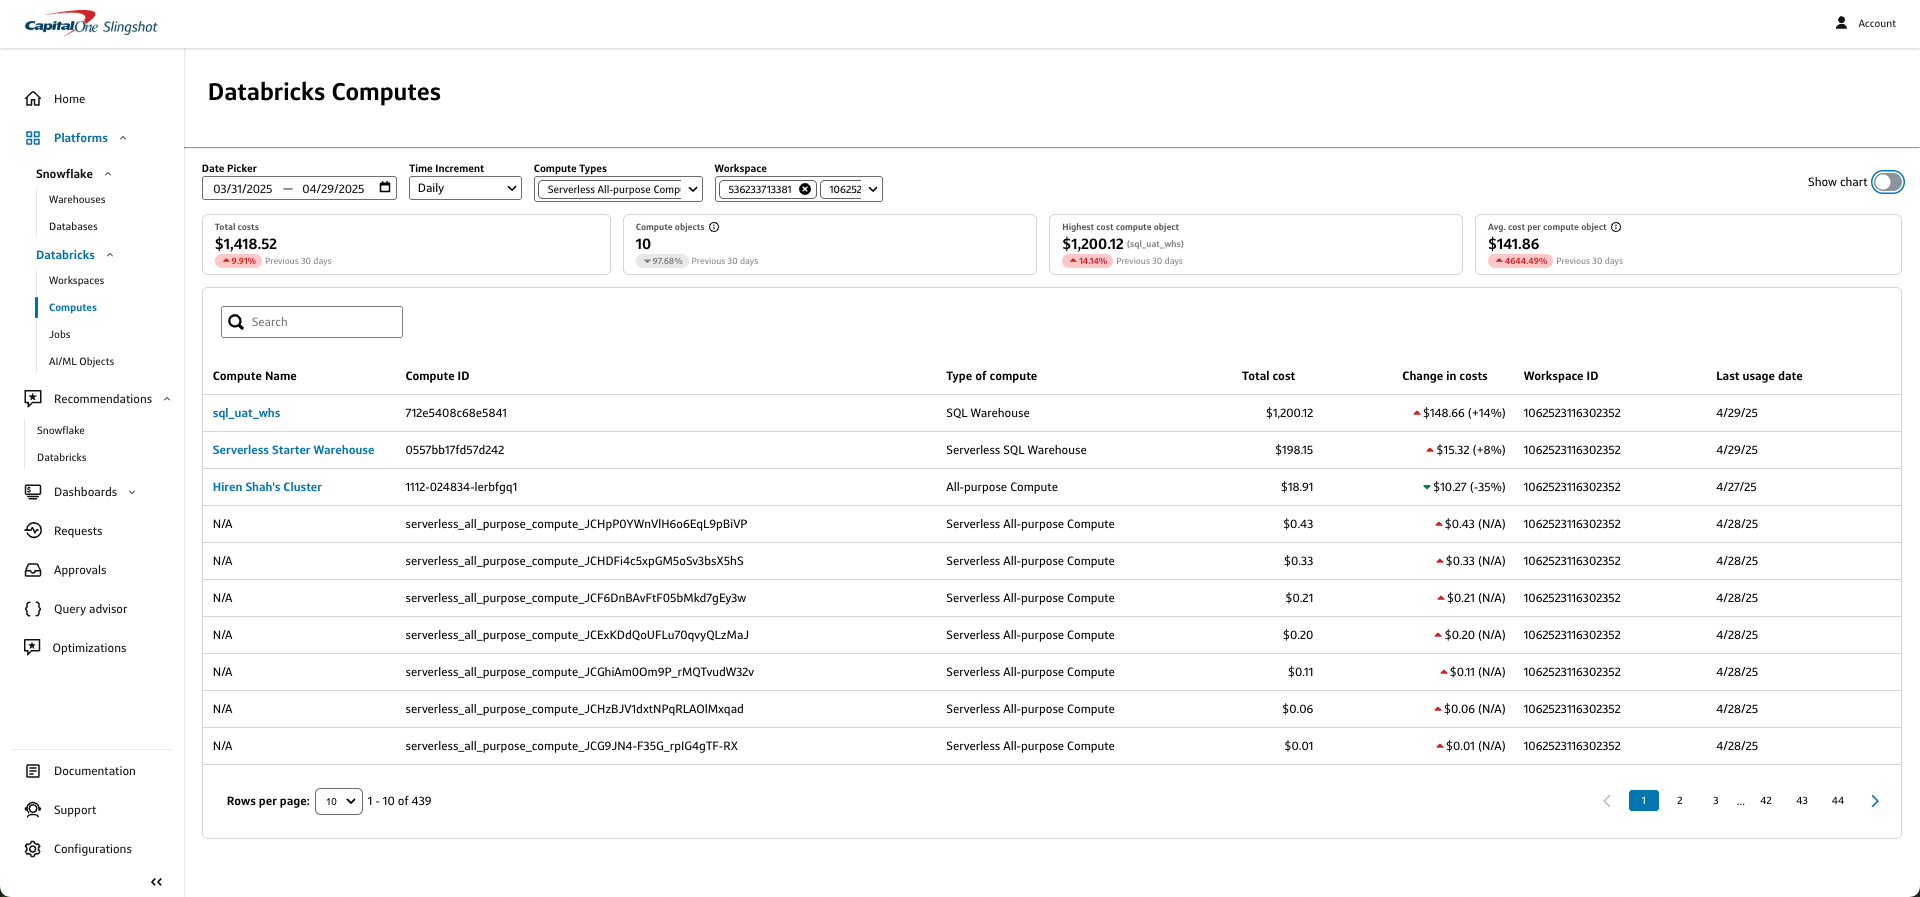Click the Date Picker range field
This screenshot has width=1920, height=897.
[x=299, y=188]
